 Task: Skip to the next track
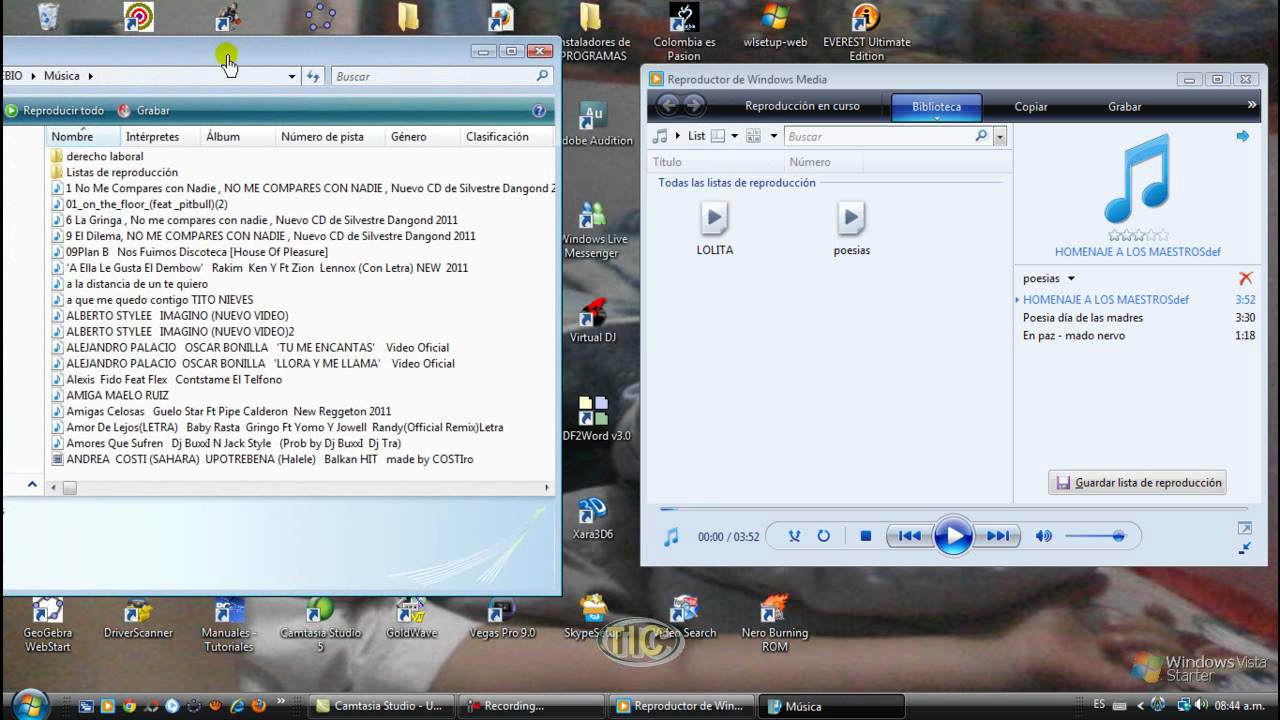point(998,536)
